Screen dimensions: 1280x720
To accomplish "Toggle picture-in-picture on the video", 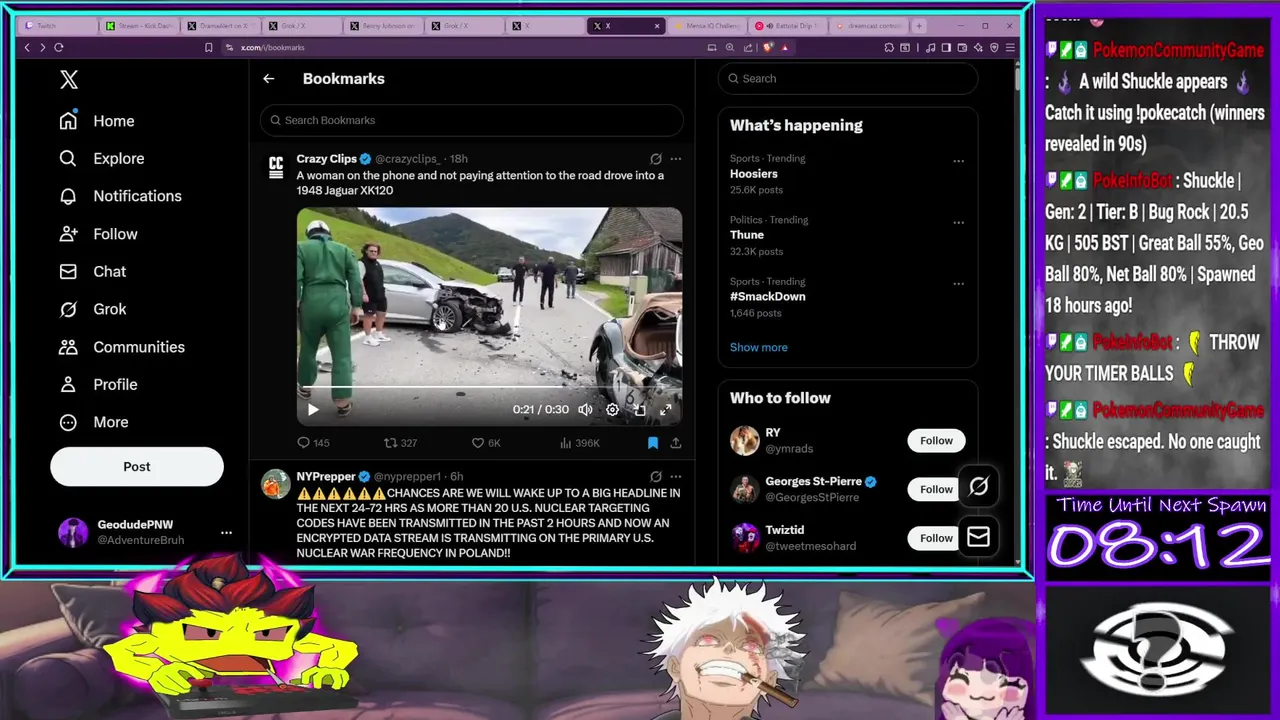I will tap(640, 409).
